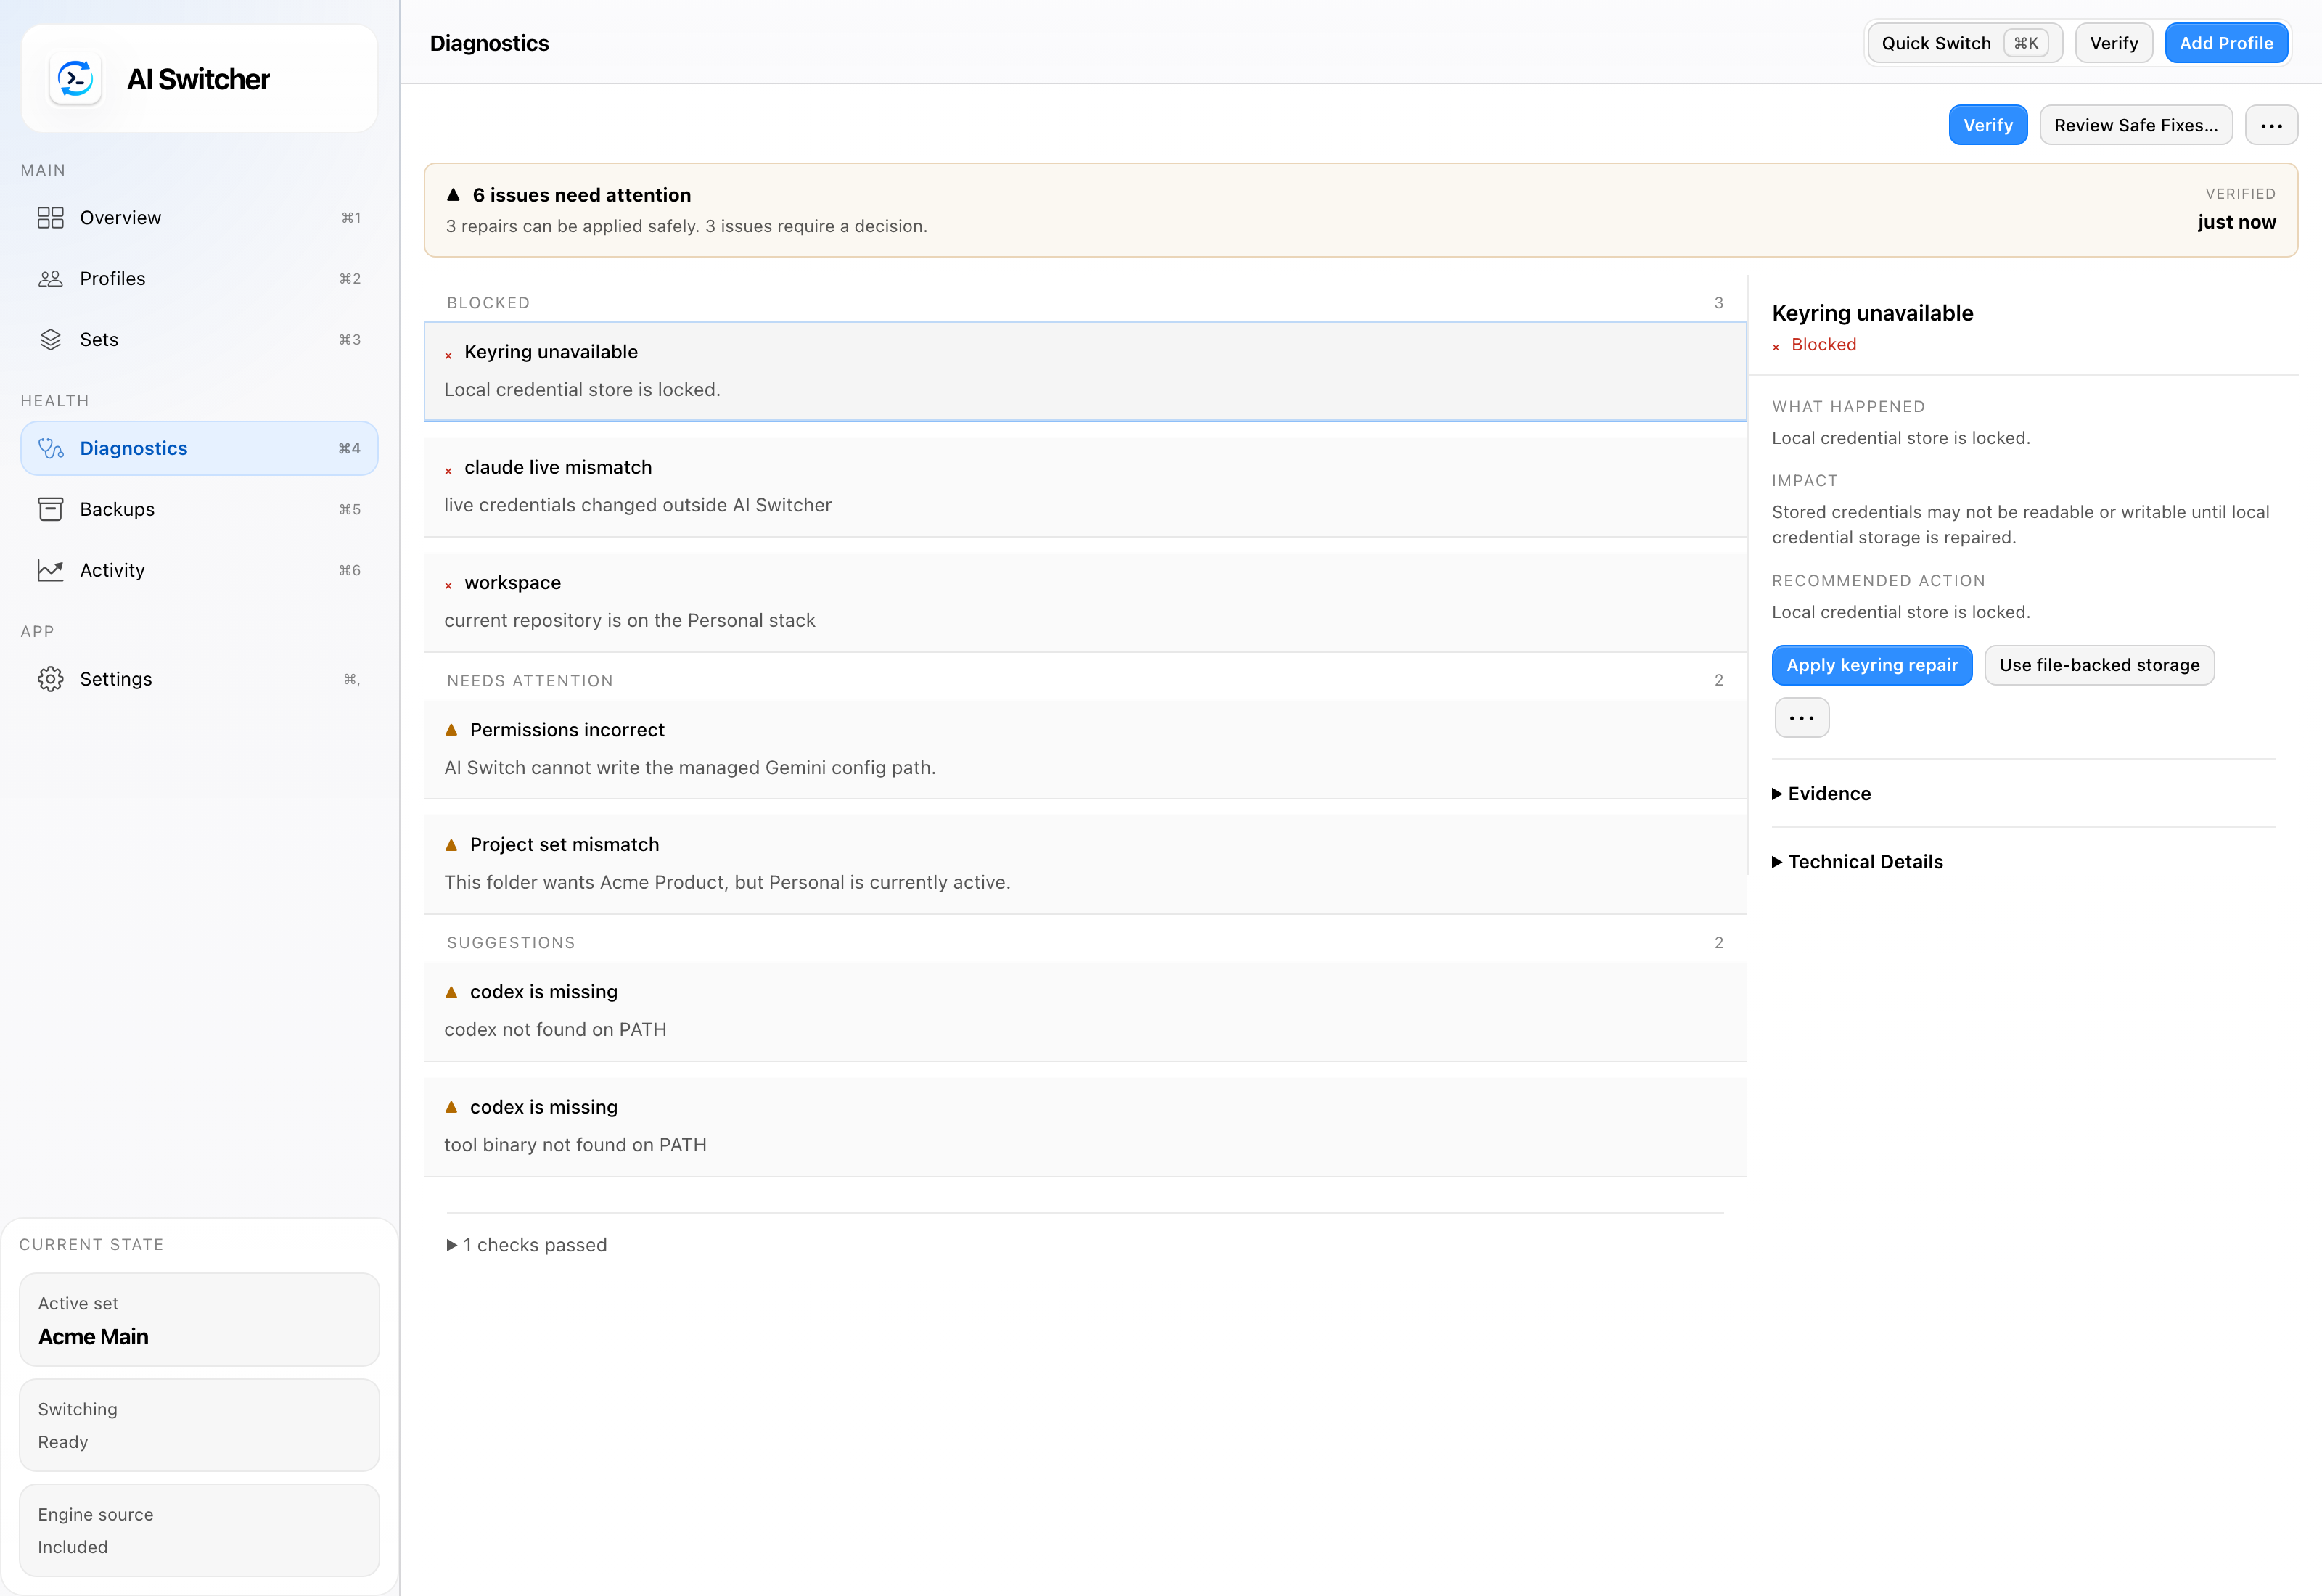This screenshot has width=2322, height=1596.
Task: Click the Settings gear icon
Action: pyautogui.click(x=50, y=679)
